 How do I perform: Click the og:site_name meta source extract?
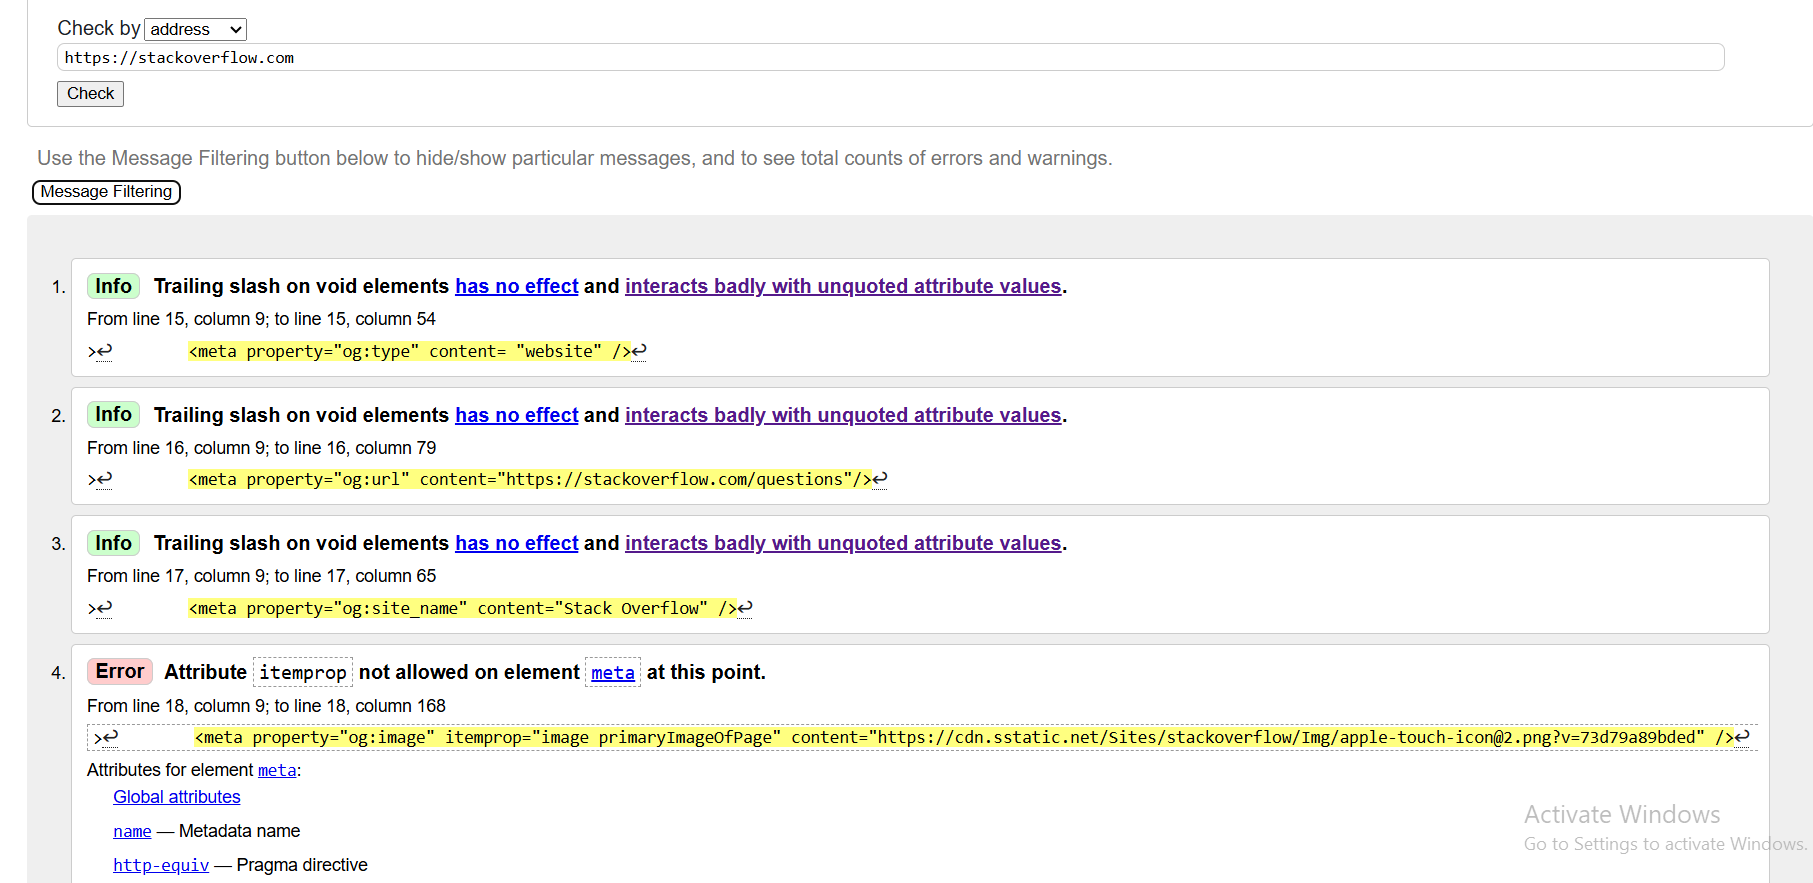(x=462, y=608)
